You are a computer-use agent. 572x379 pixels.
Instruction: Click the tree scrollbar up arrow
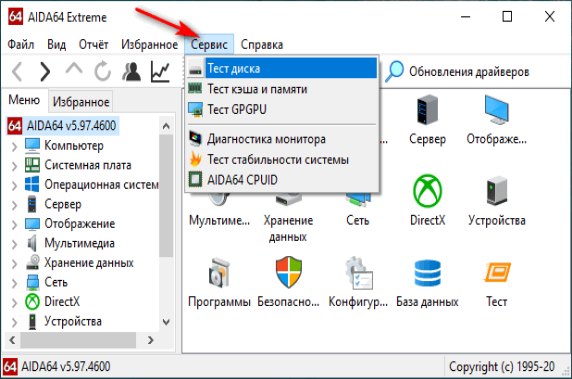pyautogui.click(x=166, y=126)
